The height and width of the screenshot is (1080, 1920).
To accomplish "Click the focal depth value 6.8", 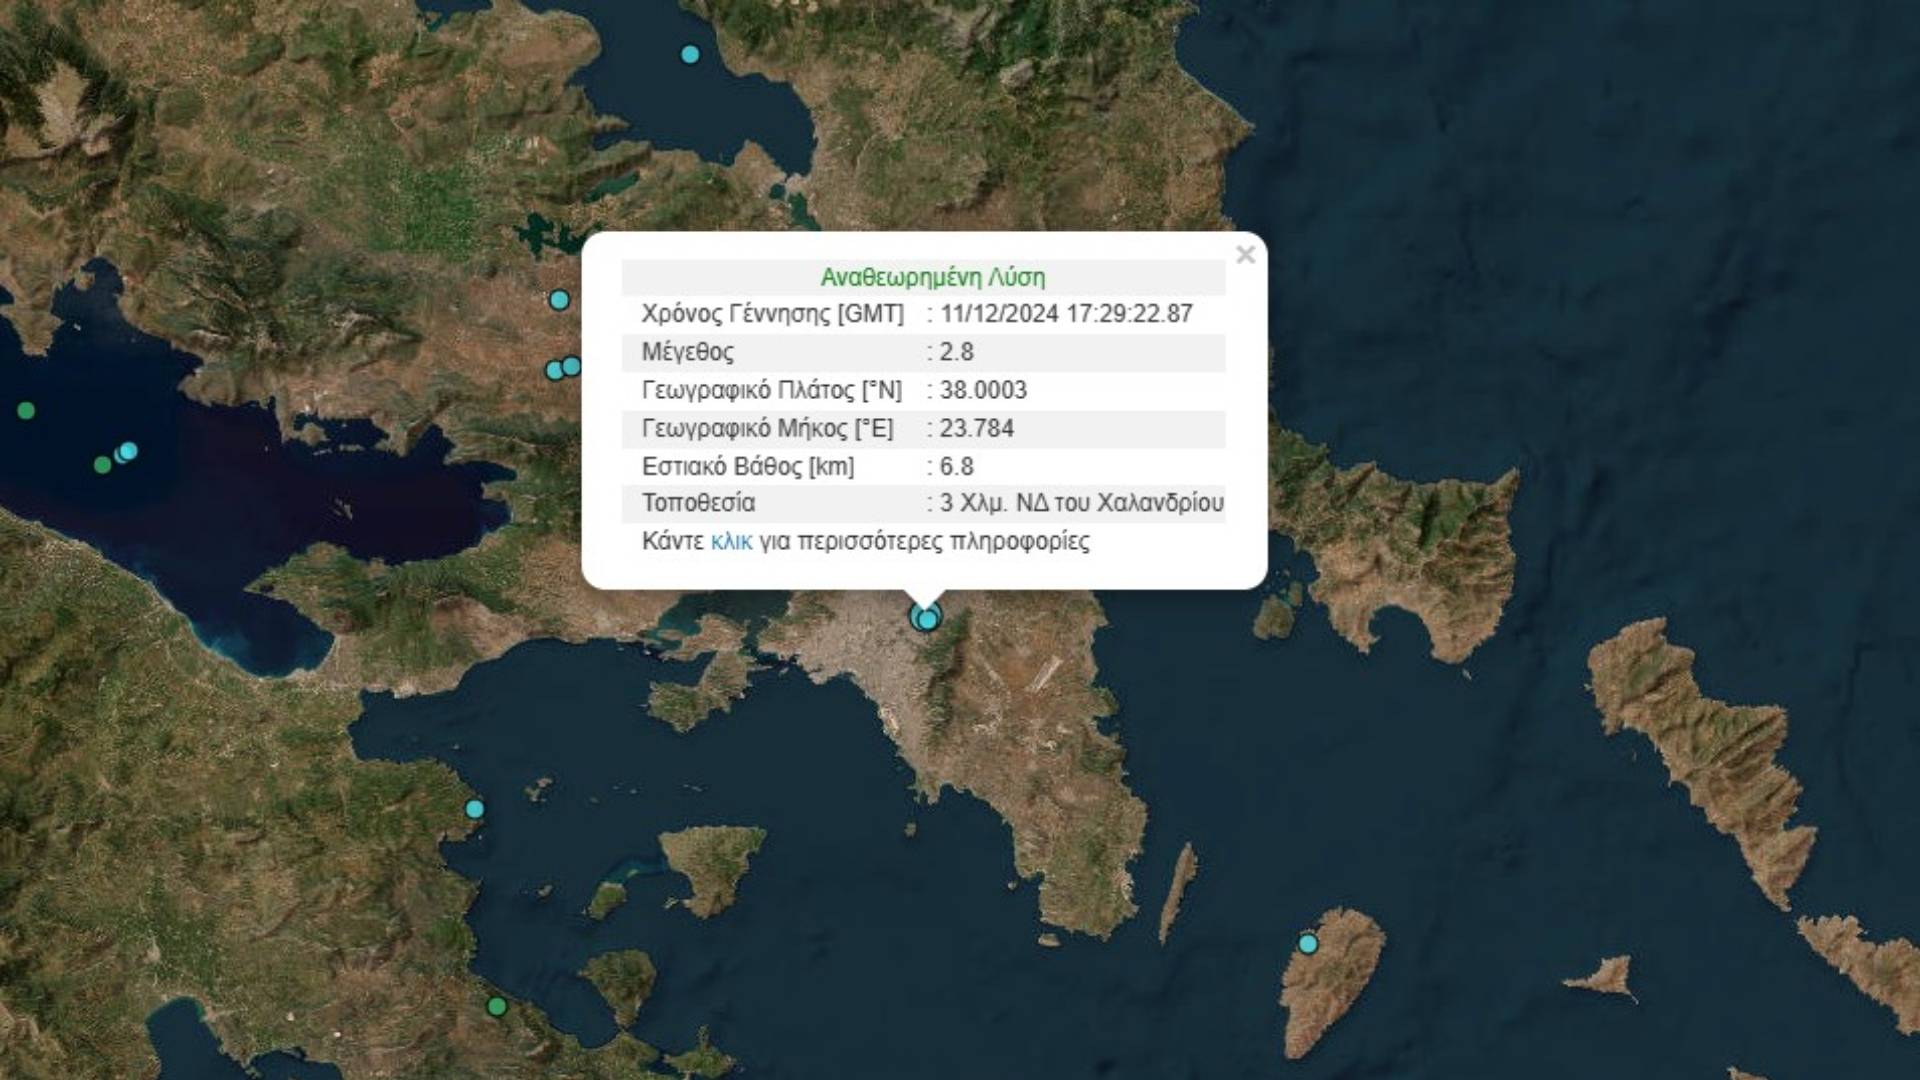I will 956,466.
